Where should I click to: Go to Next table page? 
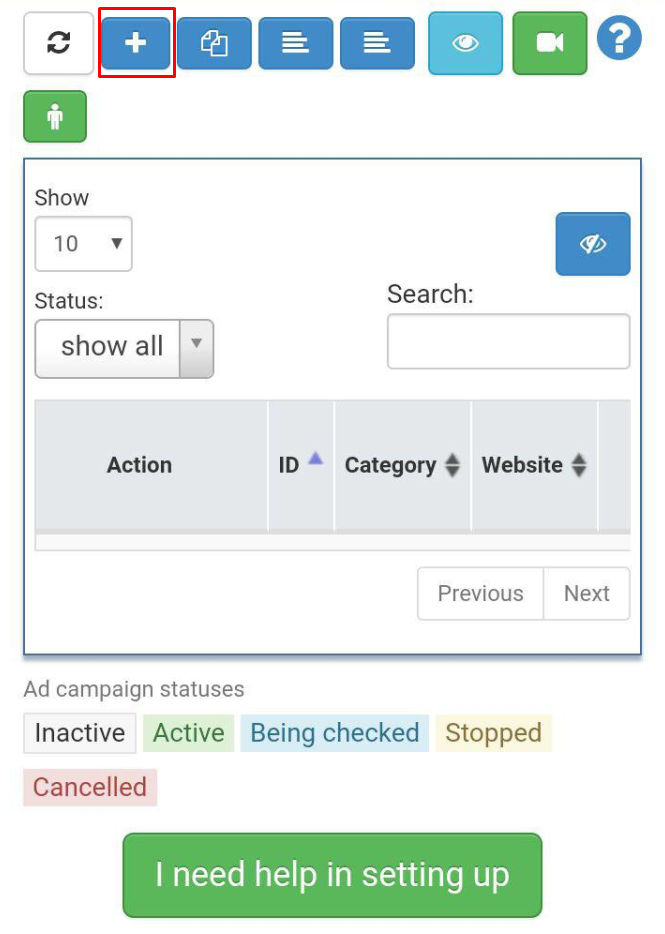(x=587, y=594)
